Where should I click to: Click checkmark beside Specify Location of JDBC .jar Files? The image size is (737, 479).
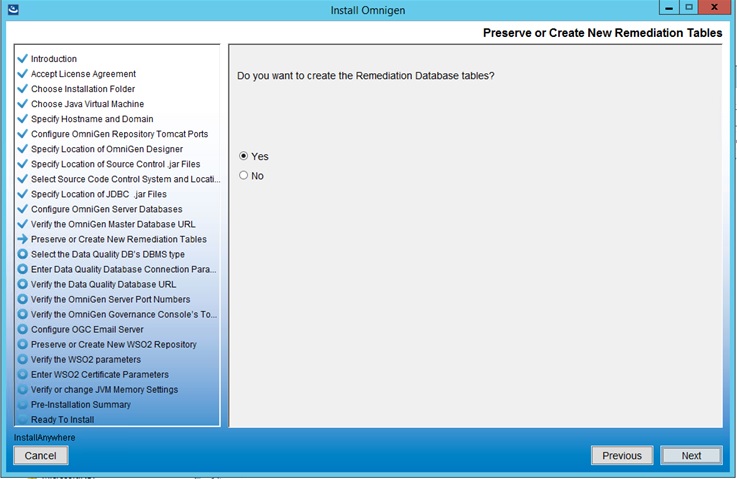pyautogui.click(x=23, y=194)
